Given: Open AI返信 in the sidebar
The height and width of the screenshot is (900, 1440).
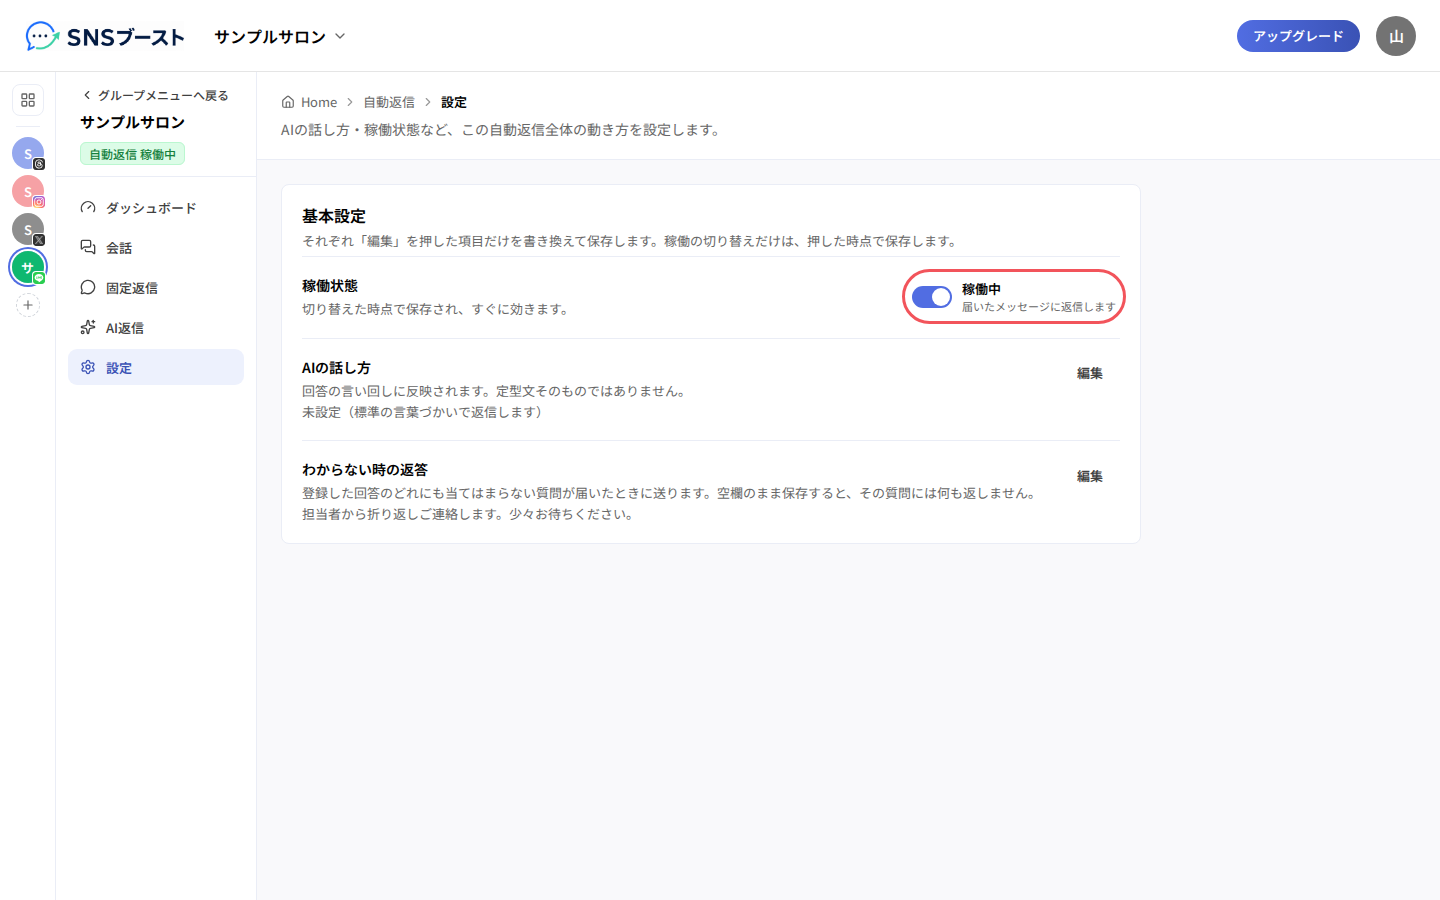Looking at the screenshot, I should 156,328.
